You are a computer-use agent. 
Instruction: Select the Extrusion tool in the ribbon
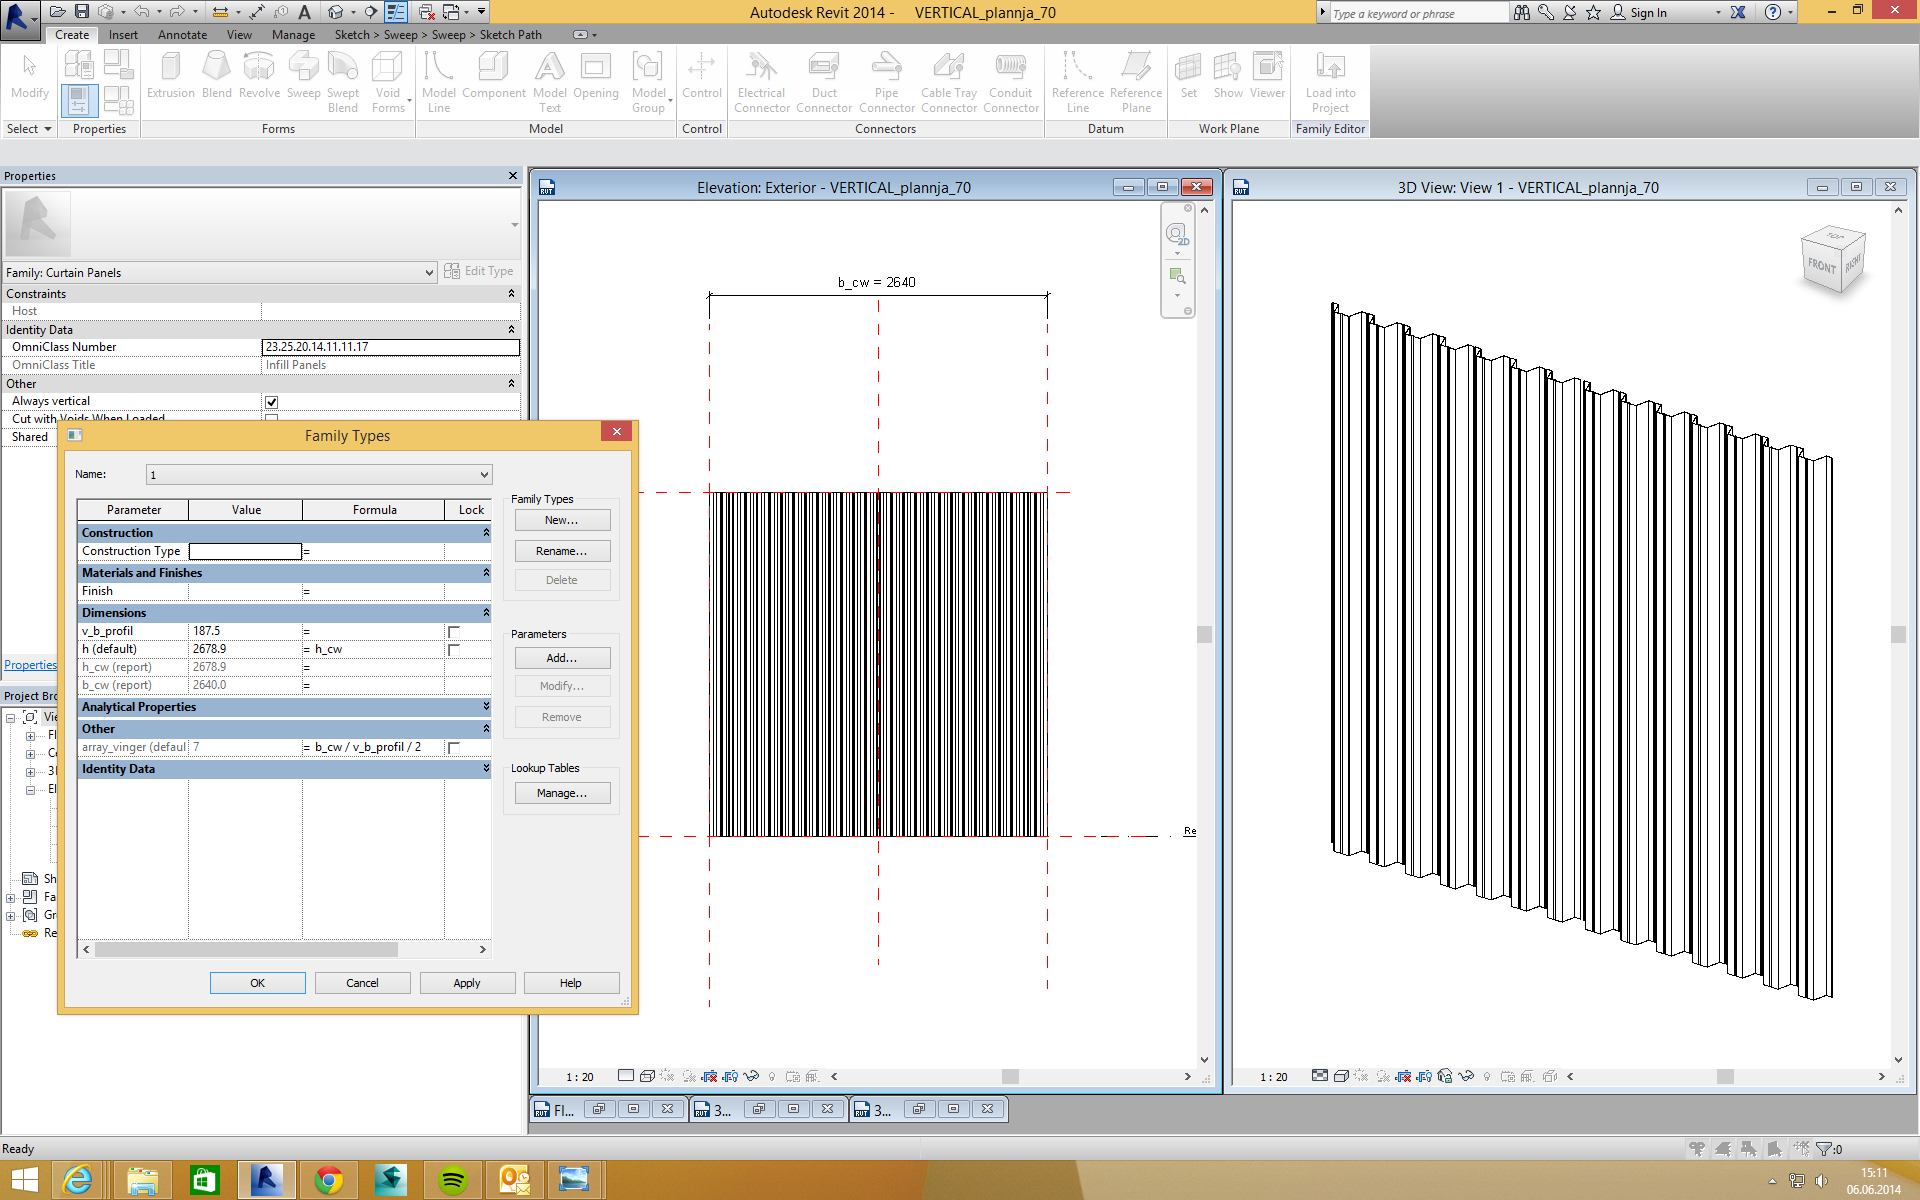[170, 77]
